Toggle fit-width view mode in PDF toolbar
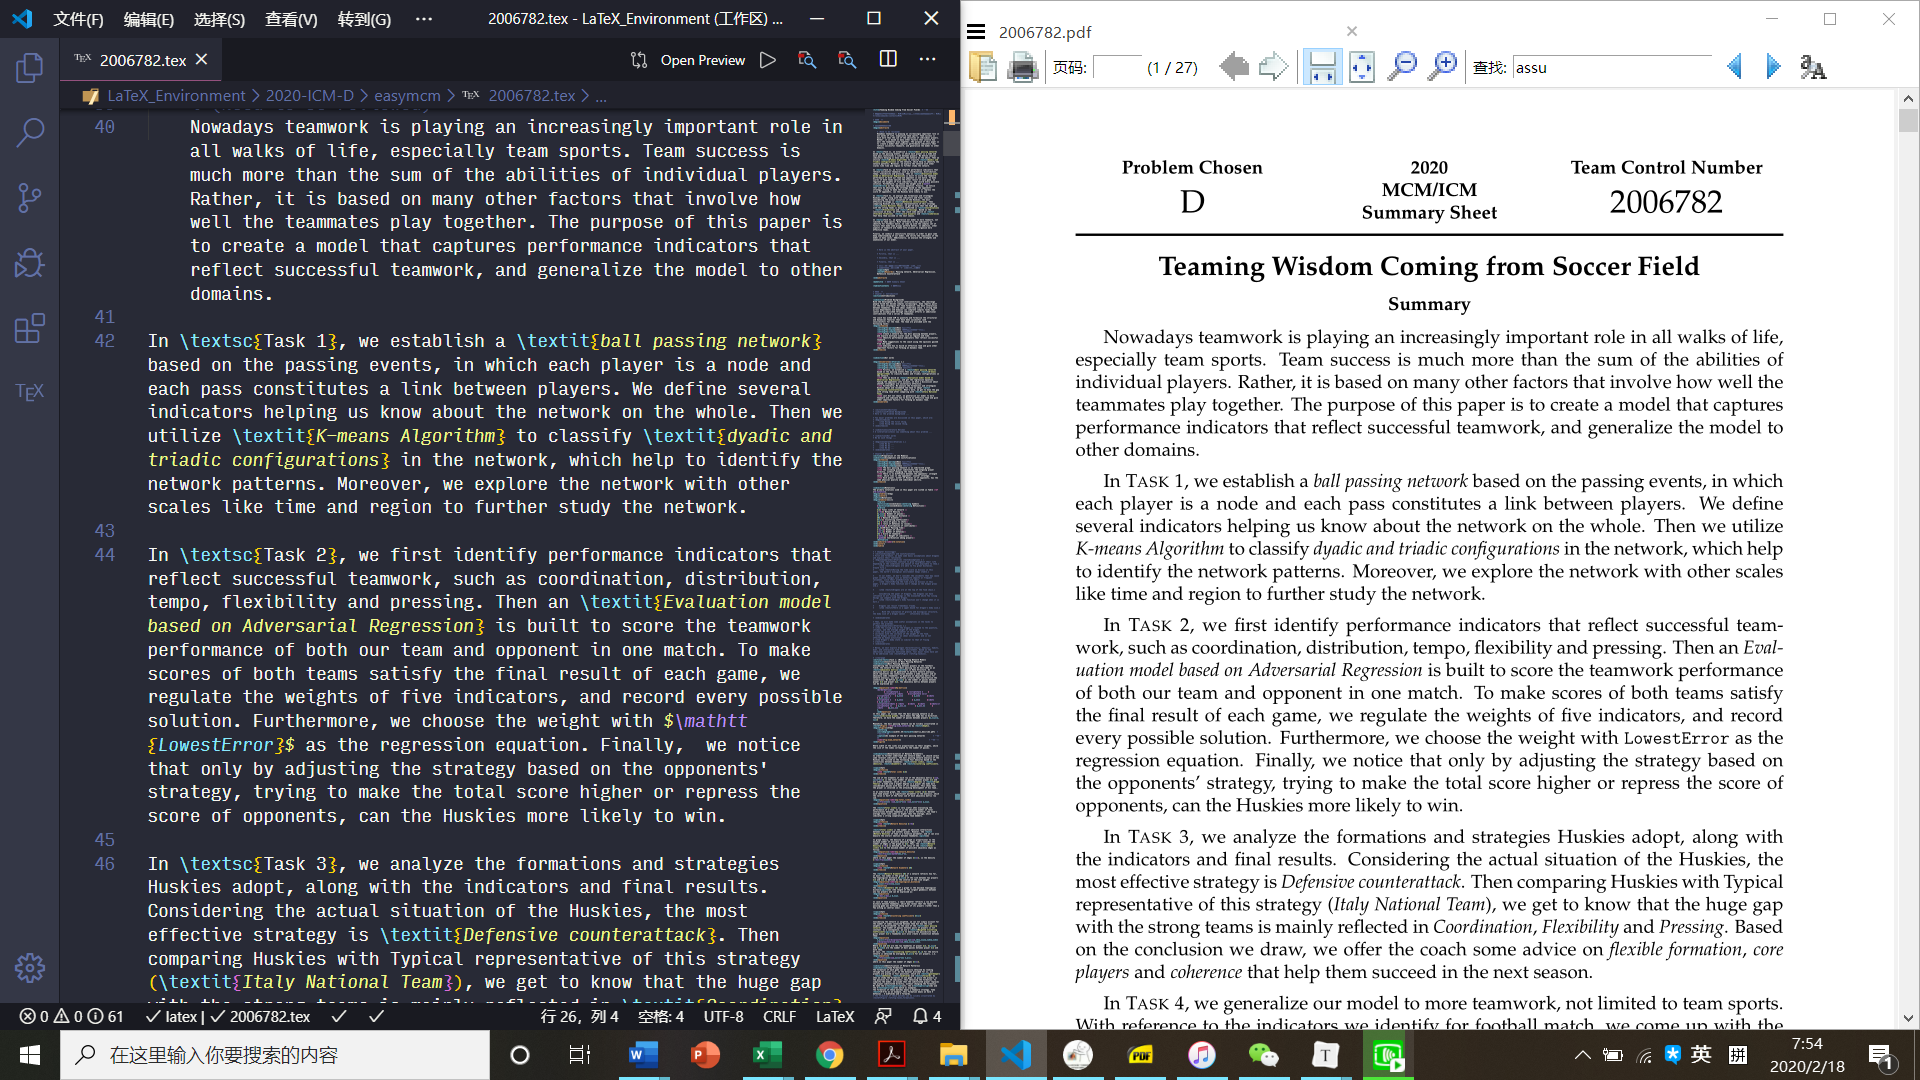The width and height of the screenshot is (1920, 1080). click(1322, 67)
